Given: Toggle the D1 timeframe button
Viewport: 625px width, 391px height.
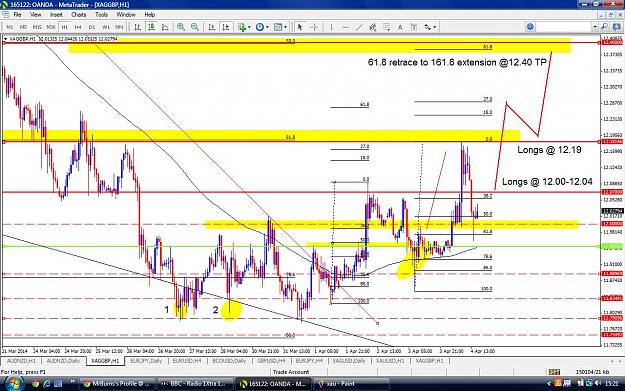Looking at the screenshot, I should click(x=92, y=27).
